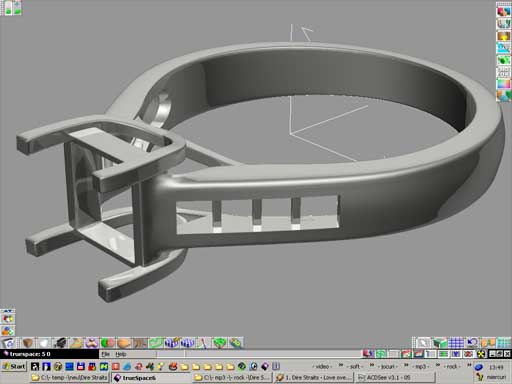
Task: Click the green sphere icon in right toolbar
Action: [503, 60]
